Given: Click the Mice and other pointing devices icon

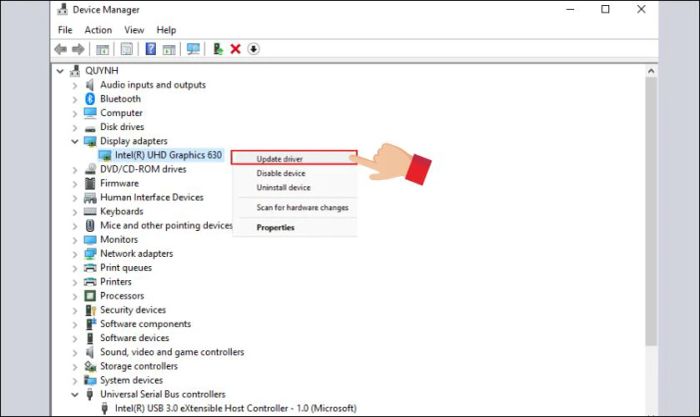Looking at the screenshot, I should click(90, 225).
